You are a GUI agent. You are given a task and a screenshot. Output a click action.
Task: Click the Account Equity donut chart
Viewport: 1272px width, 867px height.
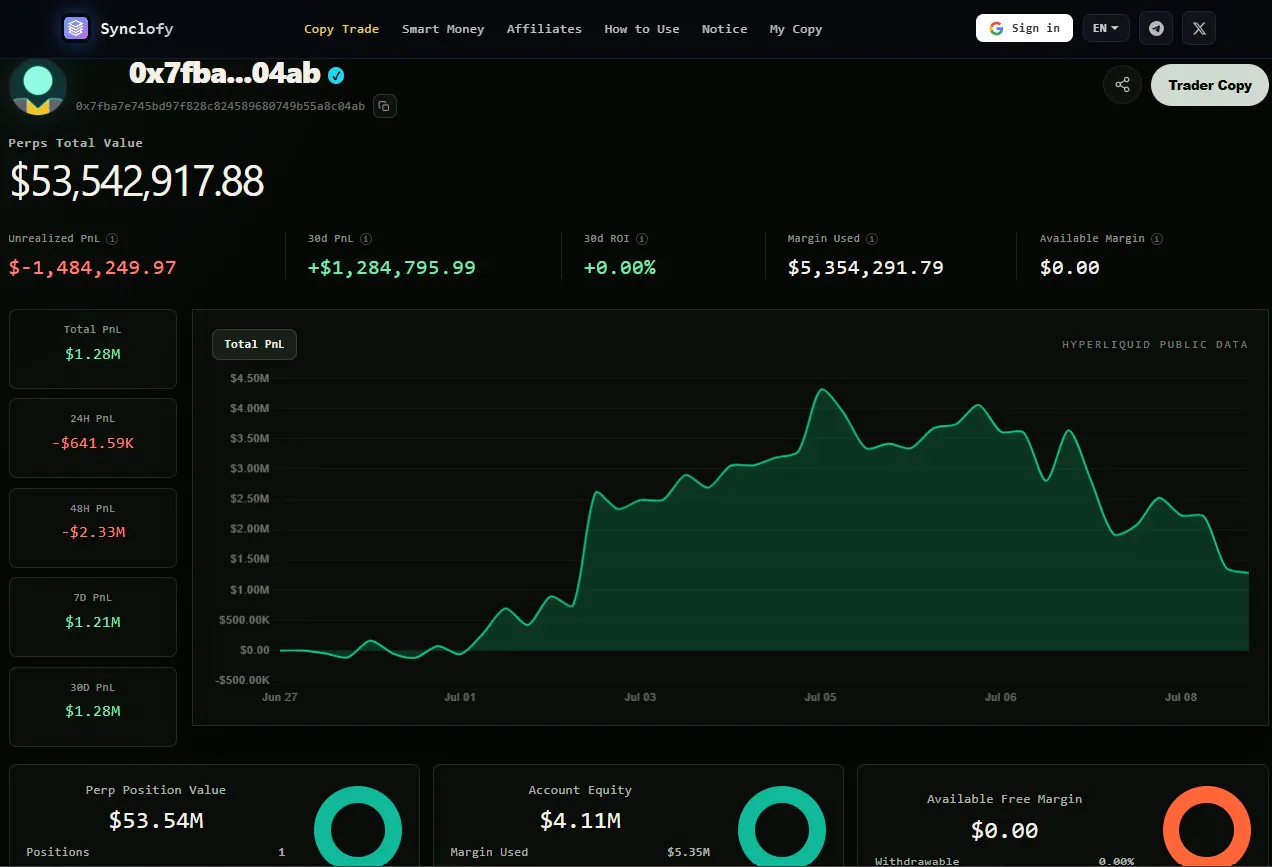(x=782, y=826)
